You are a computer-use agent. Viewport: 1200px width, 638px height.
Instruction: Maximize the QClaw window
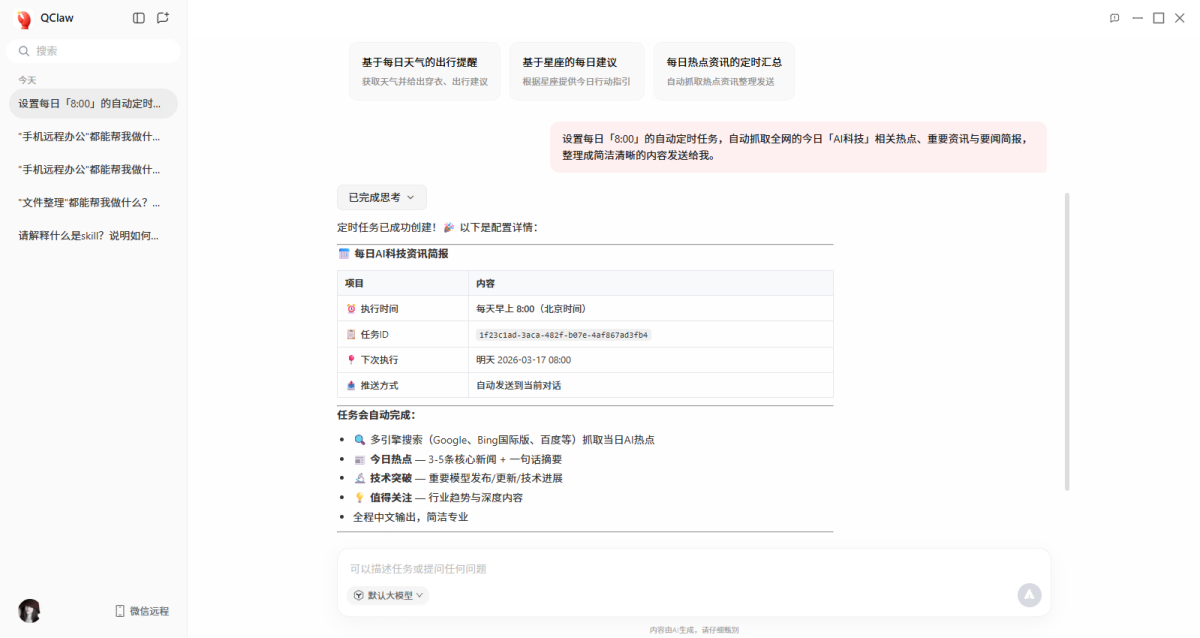point(1159,18)
